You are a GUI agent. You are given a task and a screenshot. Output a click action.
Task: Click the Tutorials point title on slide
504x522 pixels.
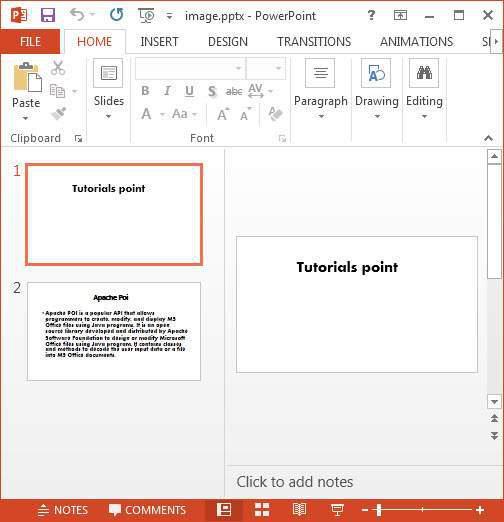tap(347, 267)
